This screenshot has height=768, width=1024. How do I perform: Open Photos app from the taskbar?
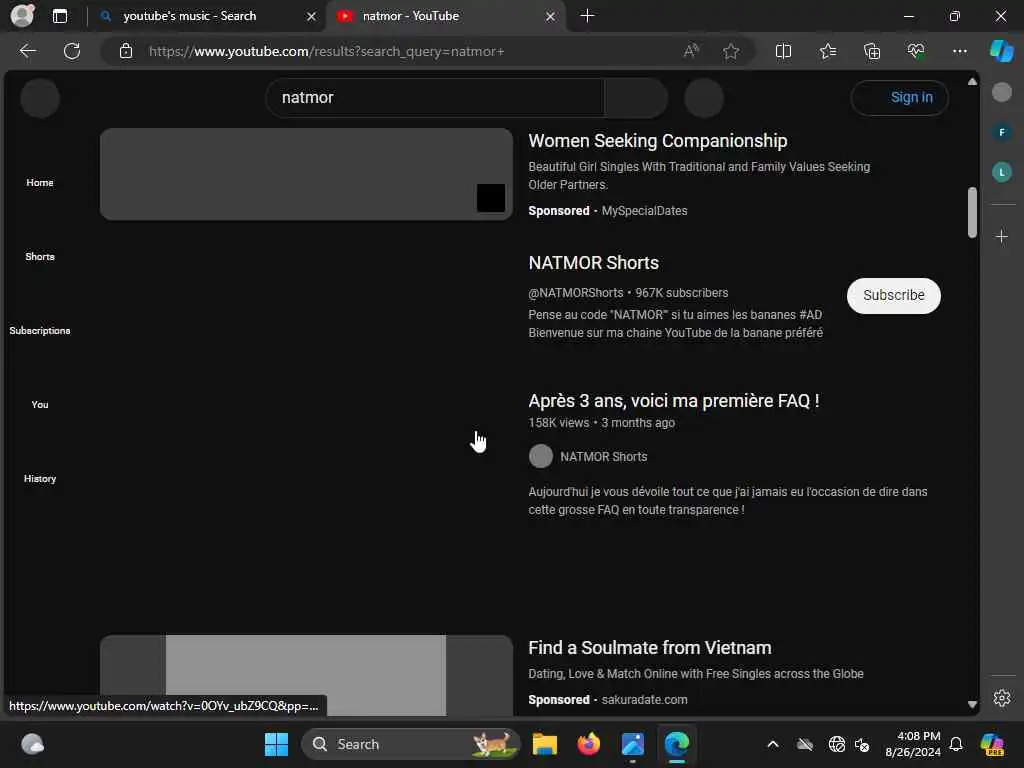(633, 744)
